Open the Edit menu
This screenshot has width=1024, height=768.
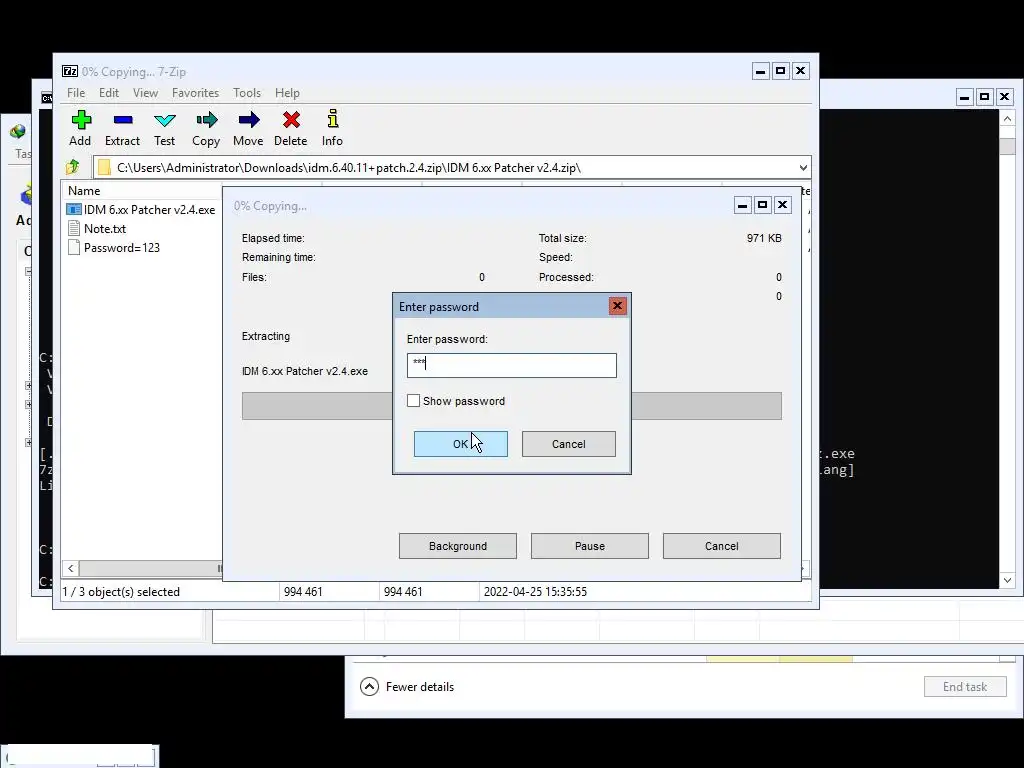tap(108, 93)
